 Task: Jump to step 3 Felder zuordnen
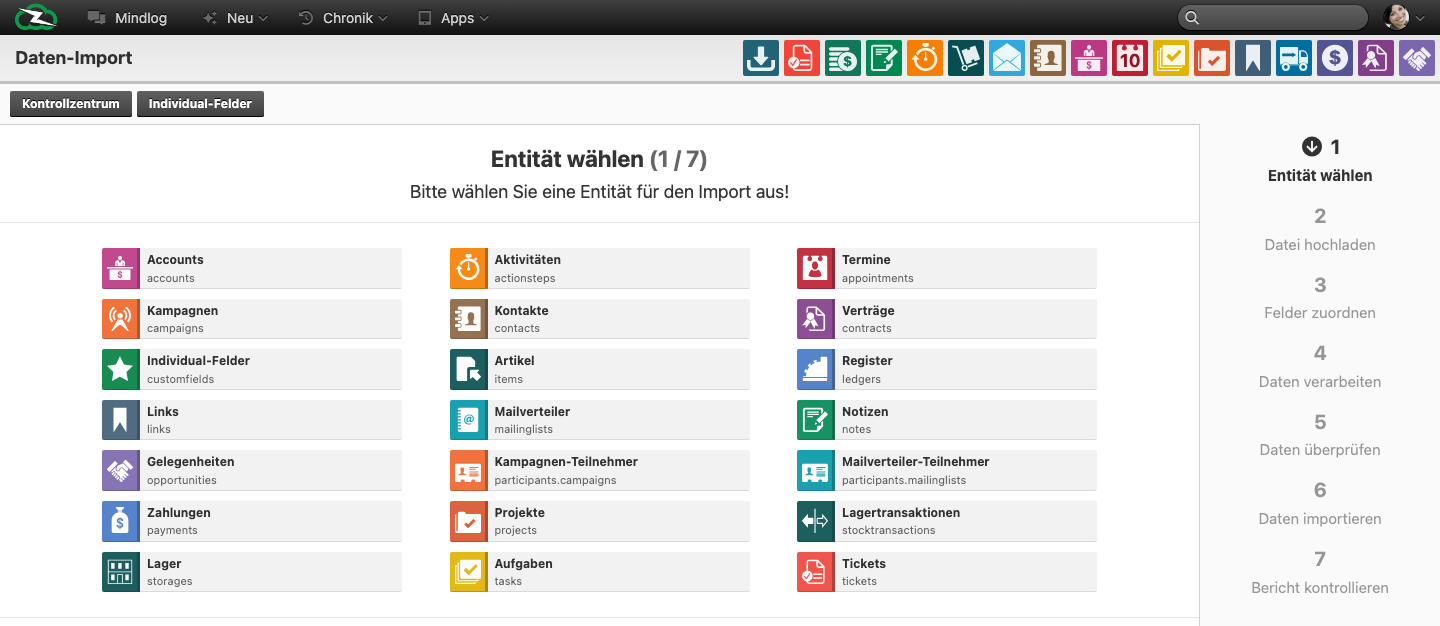pyautogui.click(x=1320, y=298)
